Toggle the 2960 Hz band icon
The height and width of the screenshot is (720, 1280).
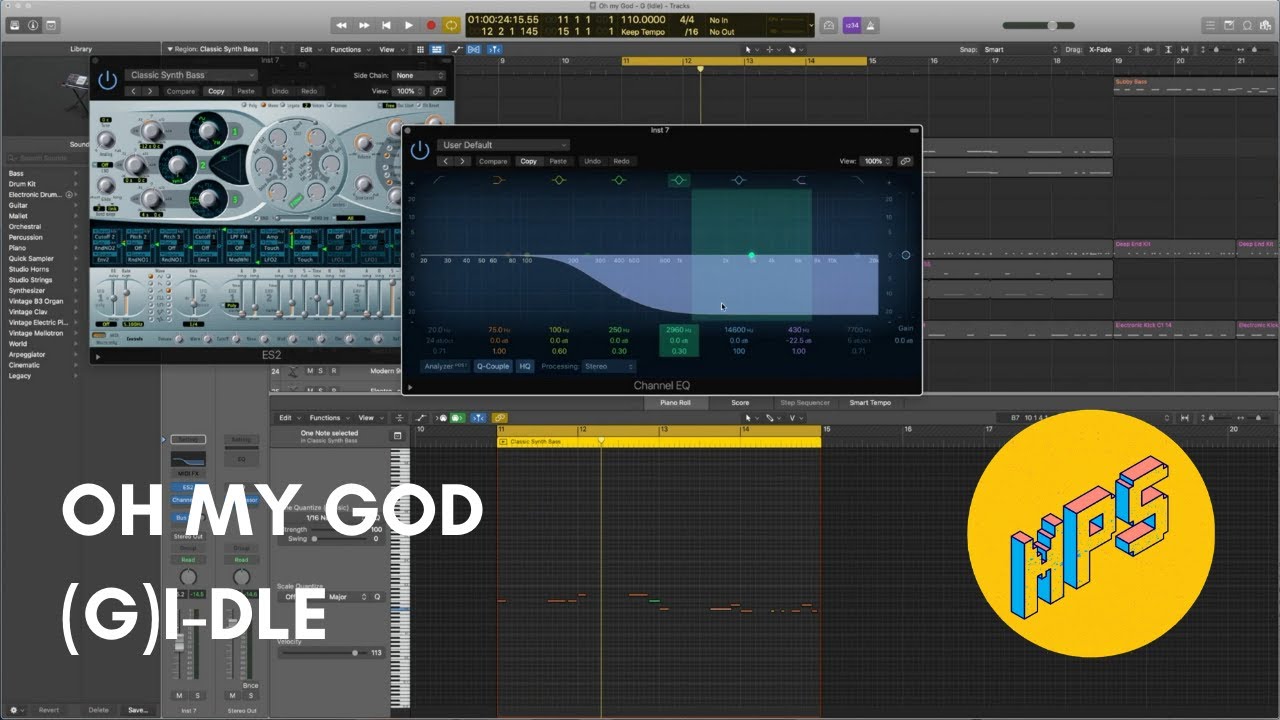click(x=679, y=180)
